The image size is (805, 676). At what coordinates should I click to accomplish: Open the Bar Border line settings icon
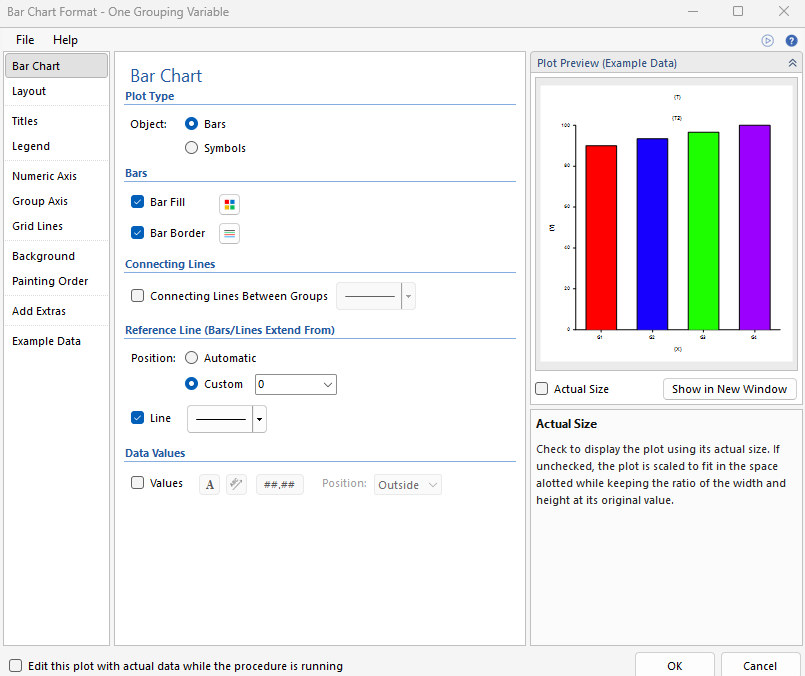230,234
